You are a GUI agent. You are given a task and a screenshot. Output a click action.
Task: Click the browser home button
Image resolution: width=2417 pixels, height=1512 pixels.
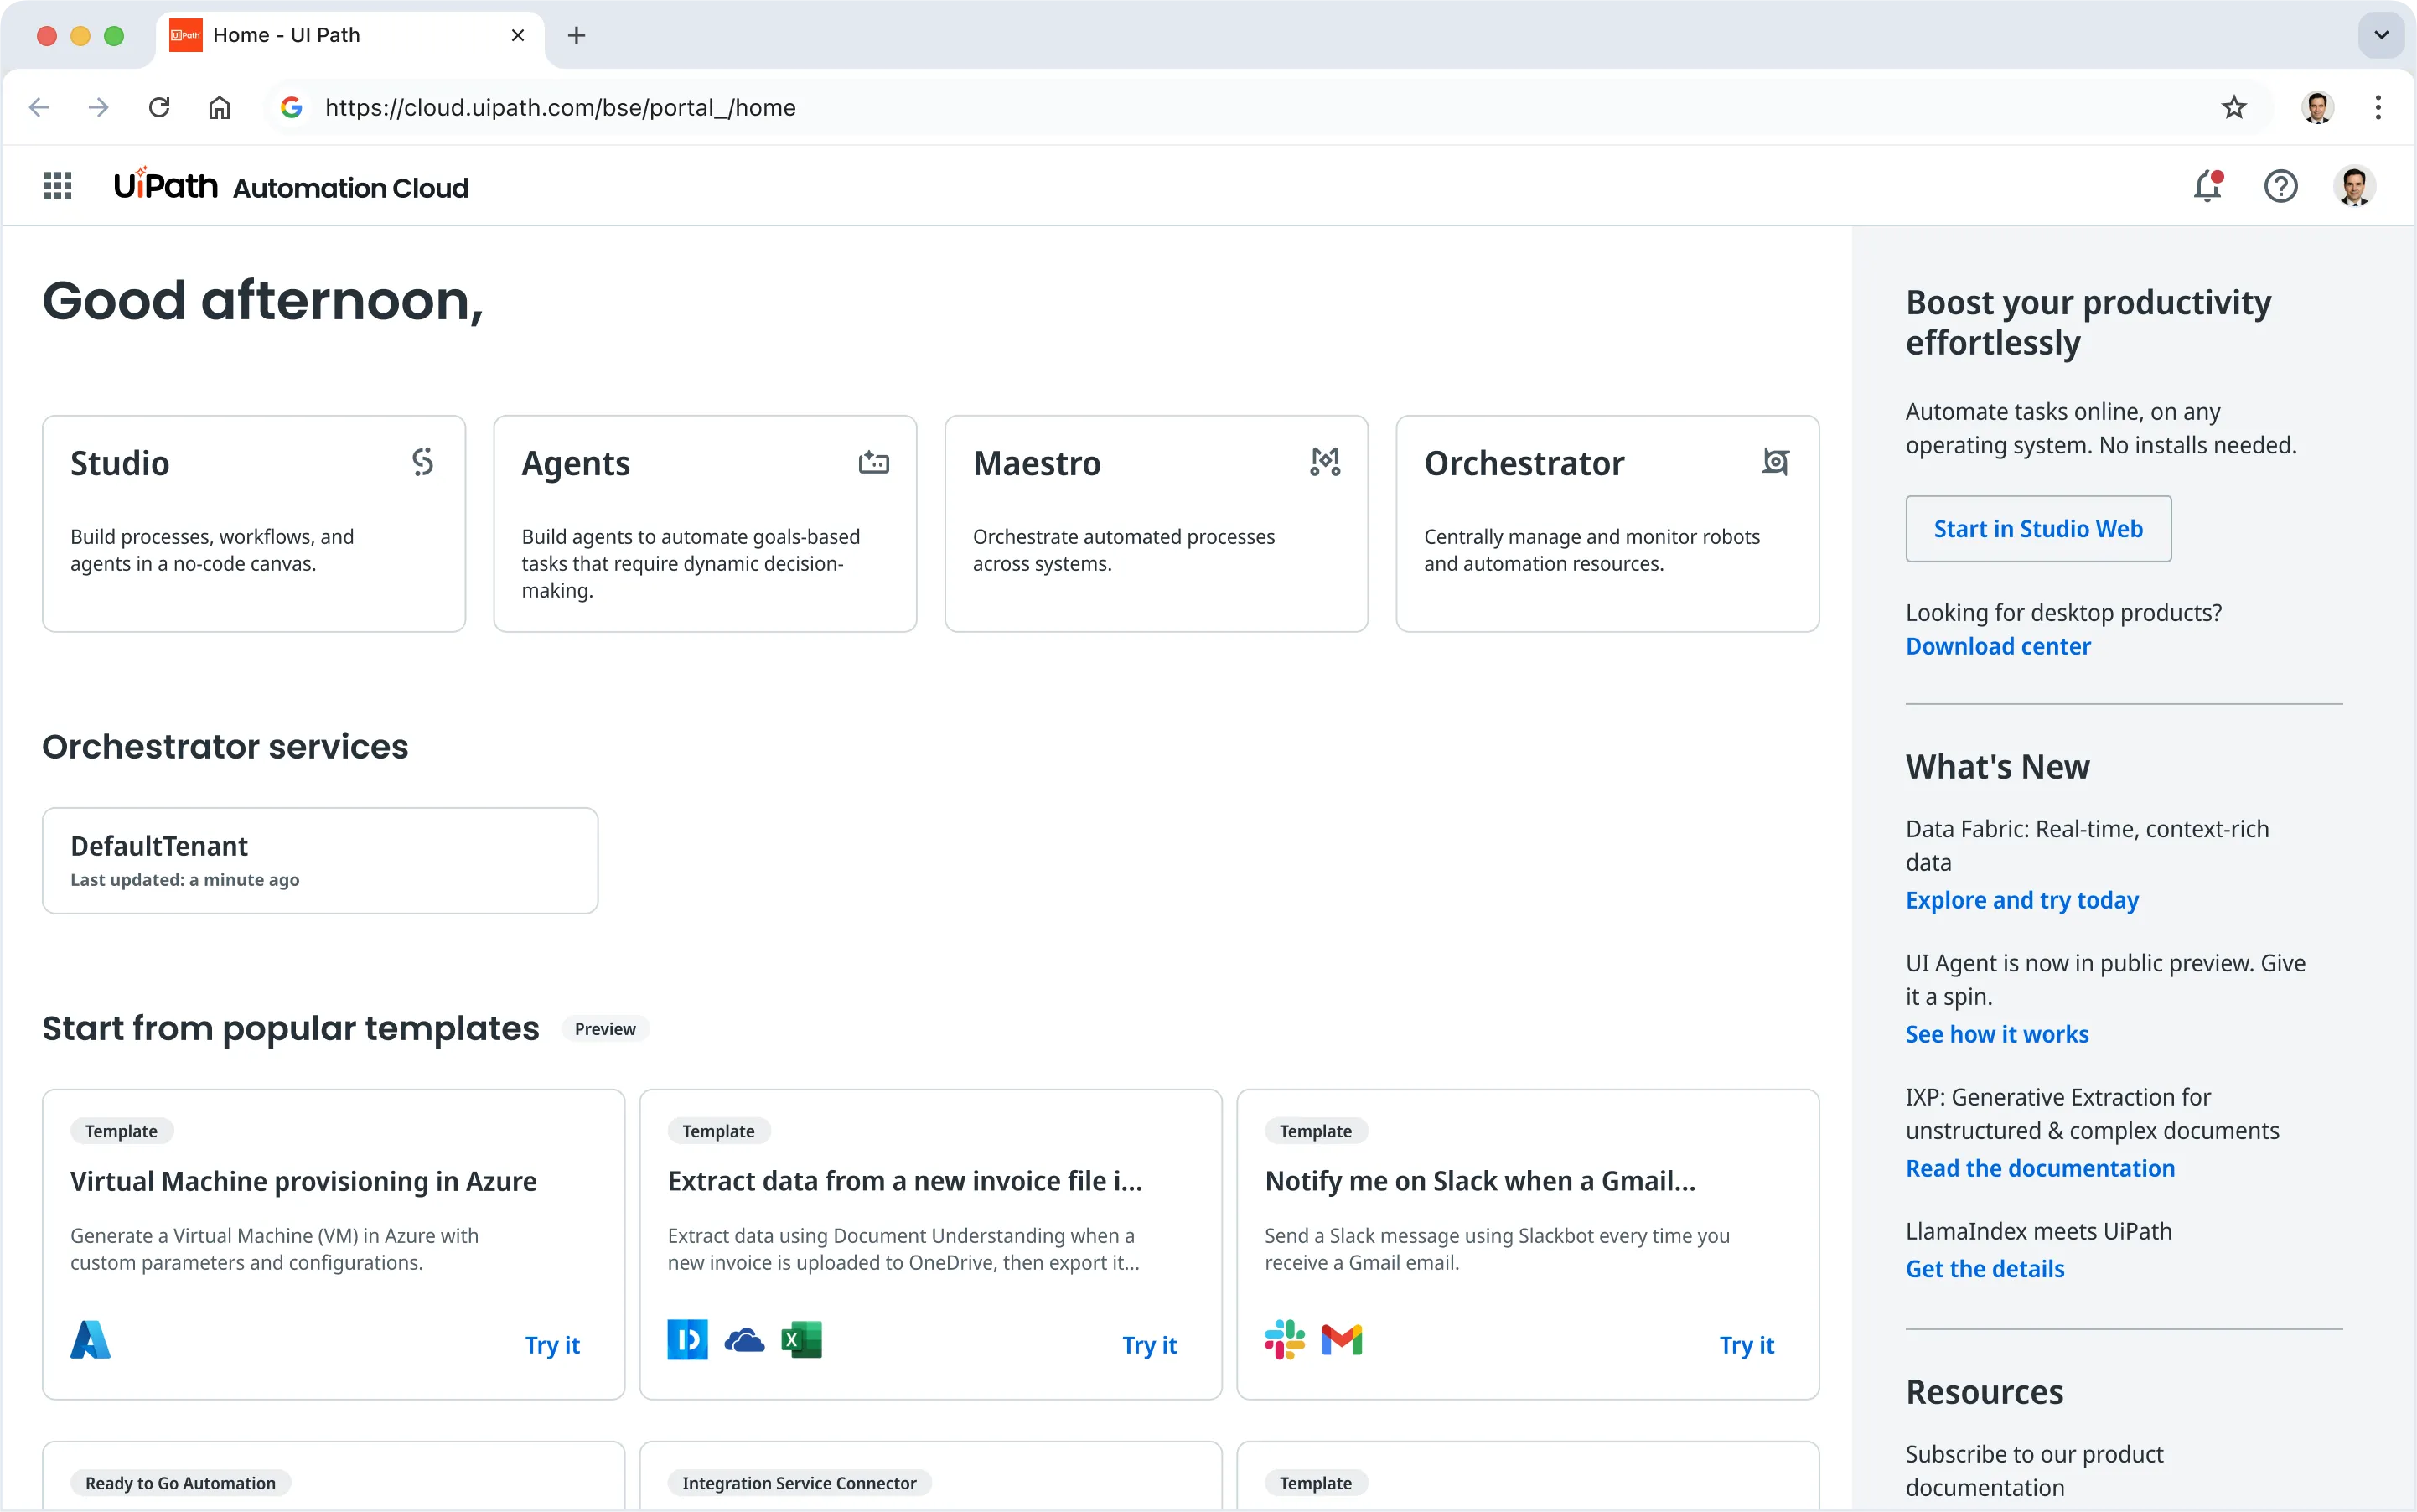(x=219, y=107)
